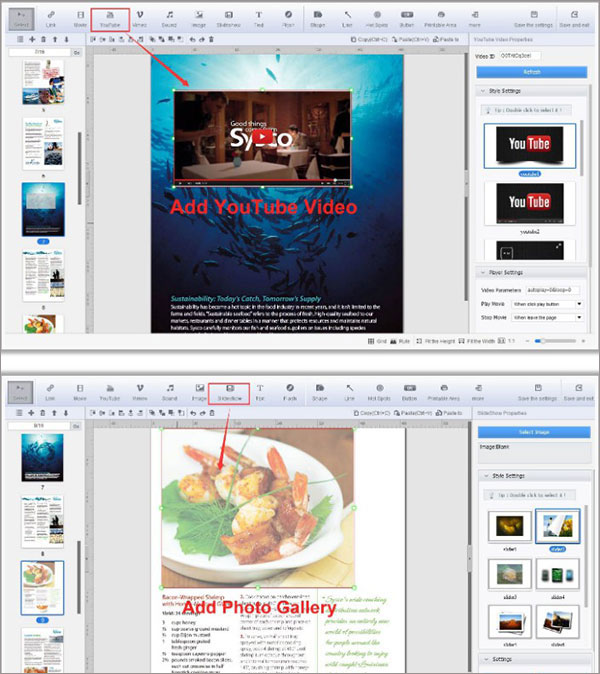Pick the Shape tool in bottom editor

point(319,393)
